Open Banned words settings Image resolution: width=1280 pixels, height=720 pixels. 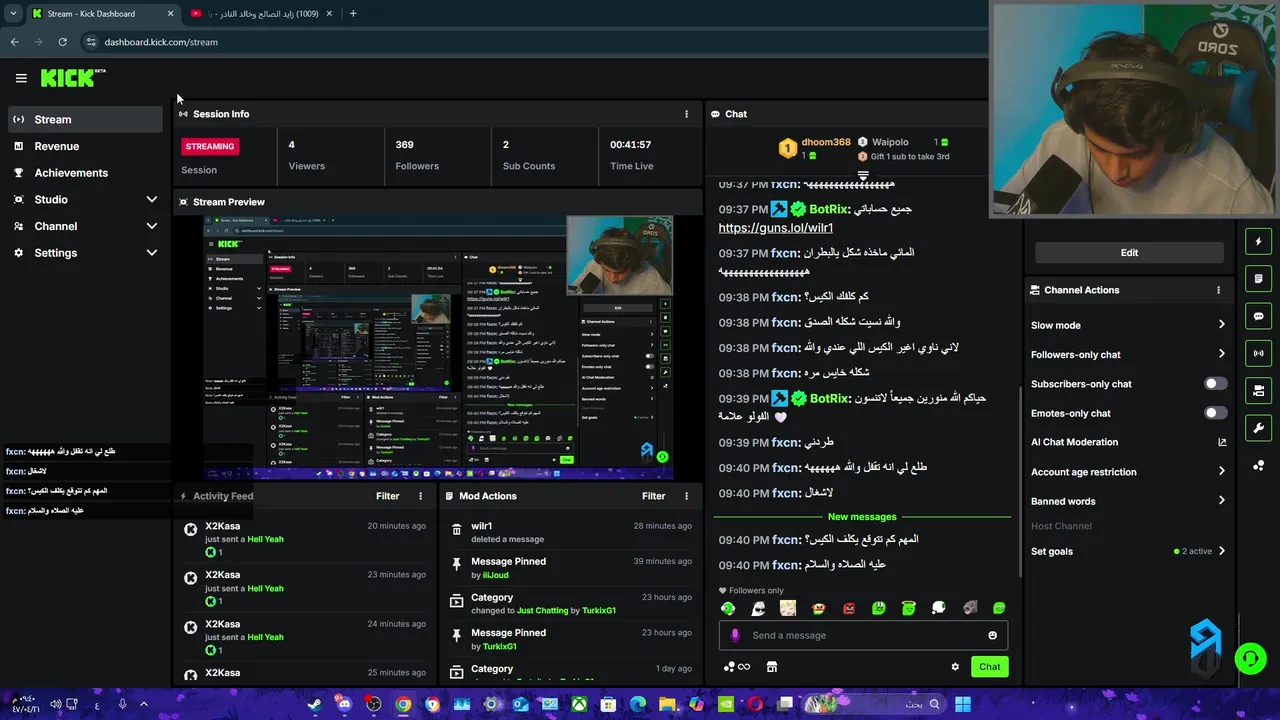1128,501
